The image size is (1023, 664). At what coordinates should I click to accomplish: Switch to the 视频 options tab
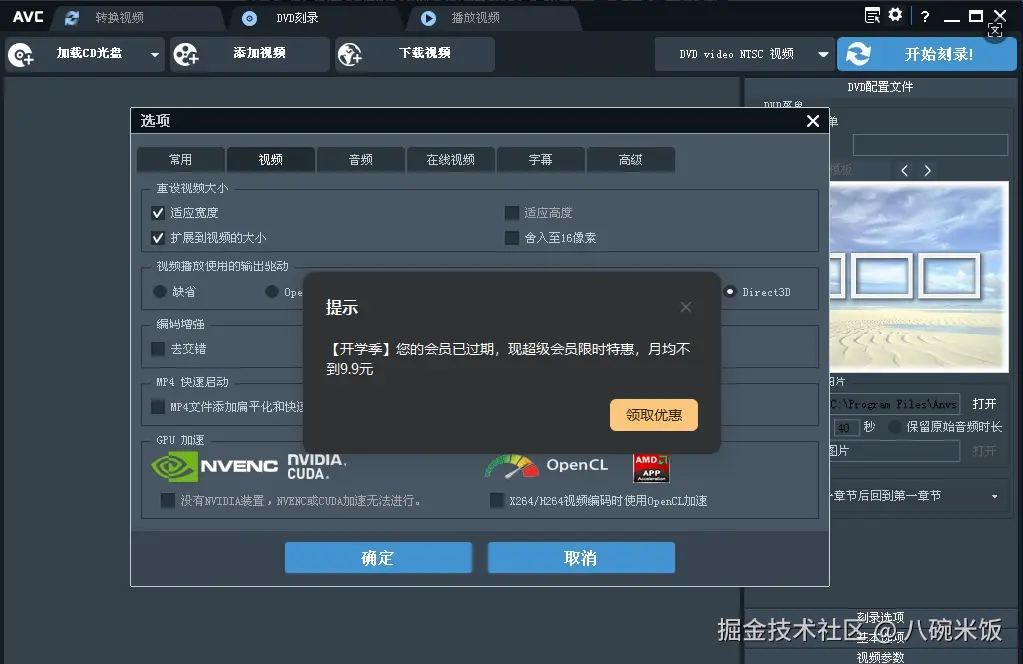[271, 160]
